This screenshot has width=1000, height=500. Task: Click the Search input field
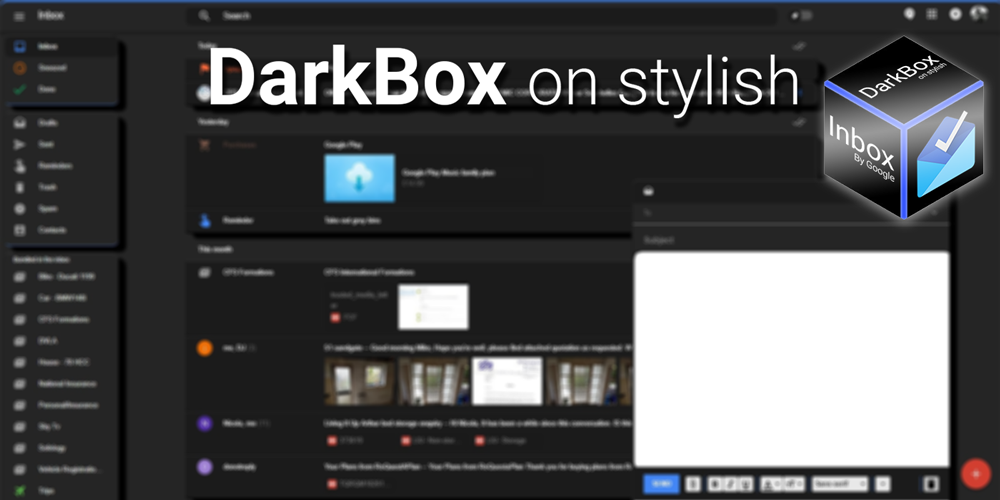coord(482,16)
